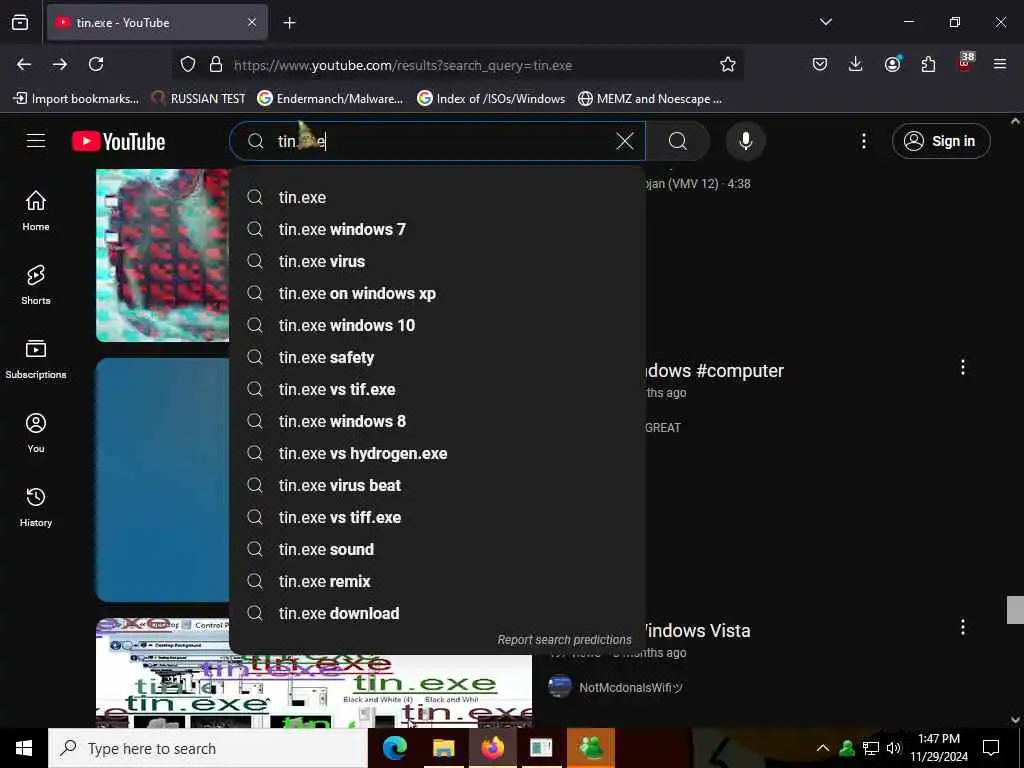Choose 'tin.exe vs tiff.exe' suggestion
1024x768 pixels.
437,517
